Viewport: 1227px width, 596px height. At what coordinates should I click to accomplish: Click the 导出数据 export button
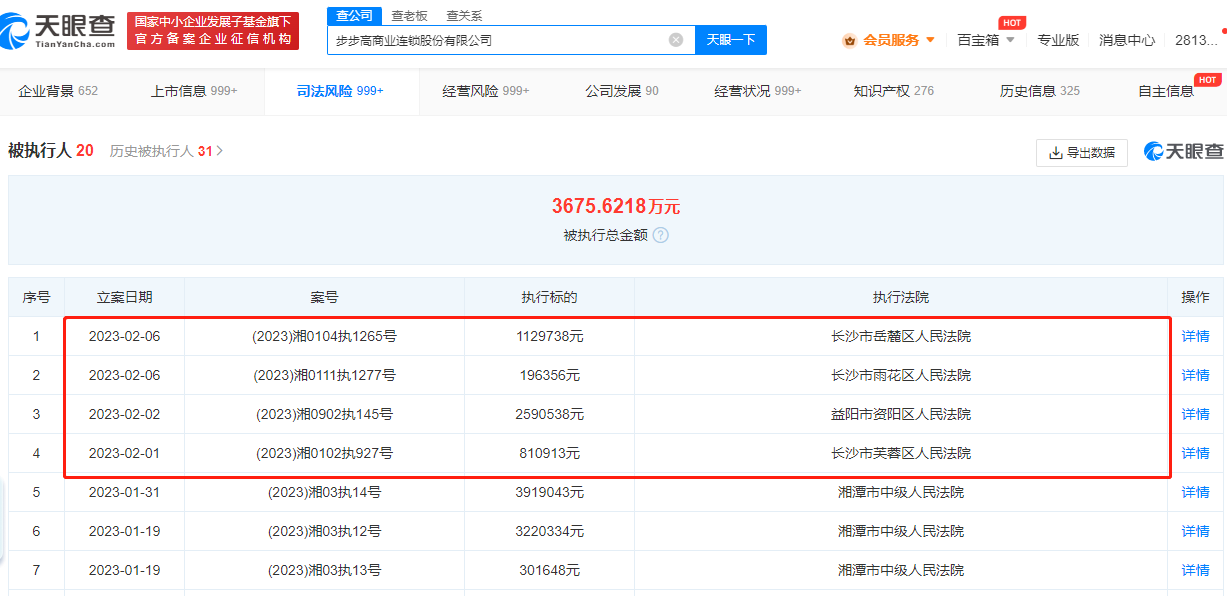(1082, 153)
